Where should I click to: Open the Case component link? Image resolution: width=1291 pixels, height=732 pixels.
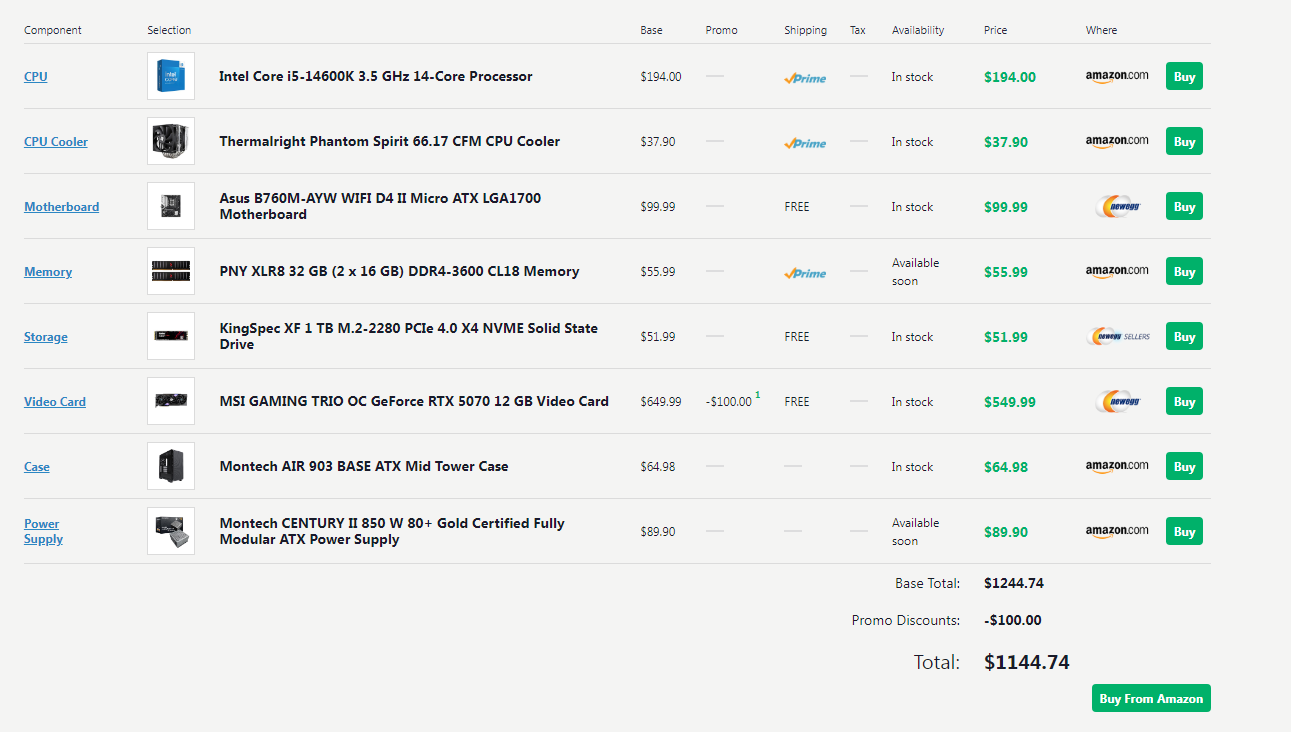[37, 467]
